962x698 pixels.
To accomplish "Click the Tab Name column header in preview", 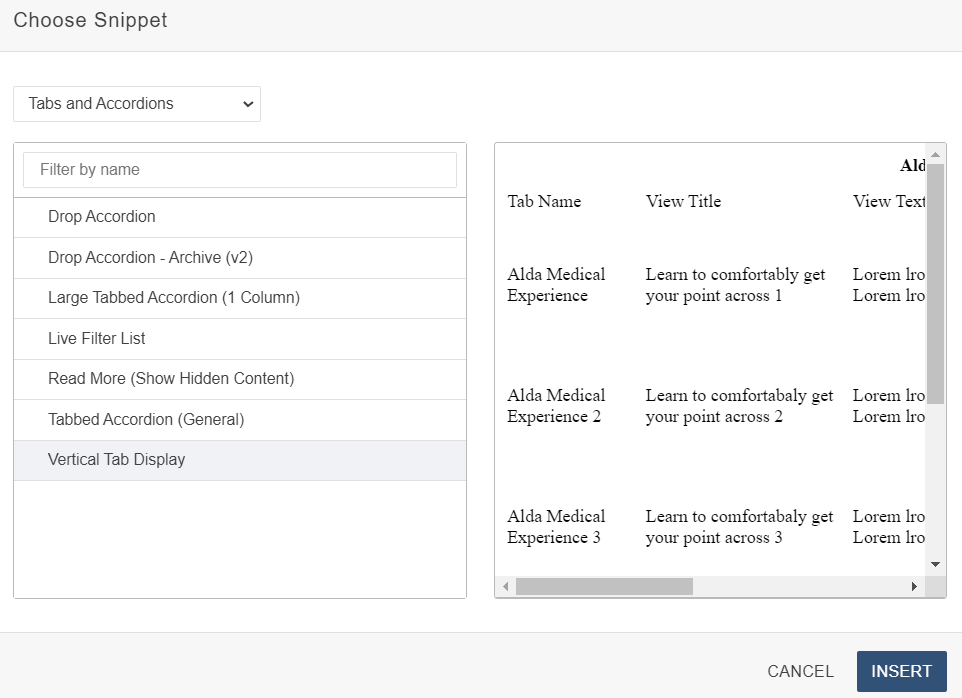I will pyautogui.click(x=544, y=202).
